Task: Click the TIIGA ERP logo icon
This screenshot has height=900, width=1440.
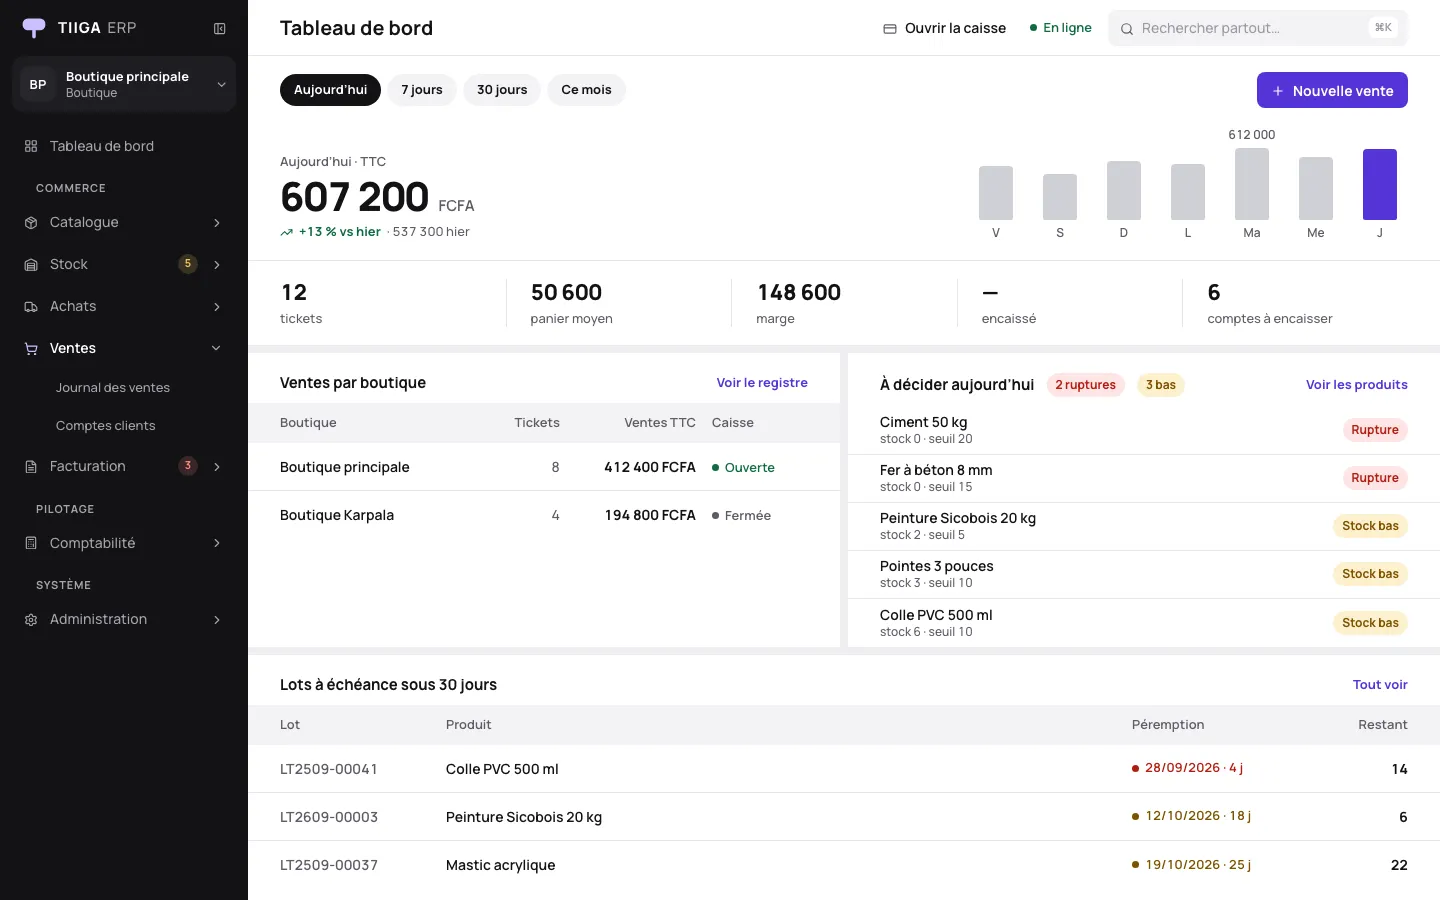Action: (x=34, y=28)
